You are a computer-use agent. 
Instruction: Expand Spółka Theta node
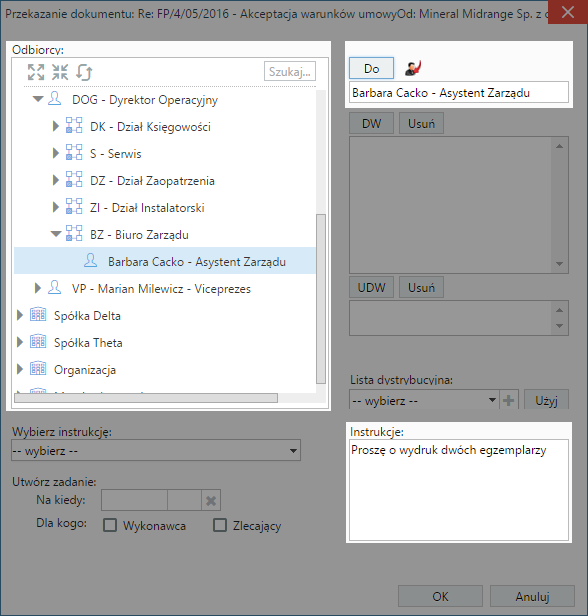click(20, 343)
